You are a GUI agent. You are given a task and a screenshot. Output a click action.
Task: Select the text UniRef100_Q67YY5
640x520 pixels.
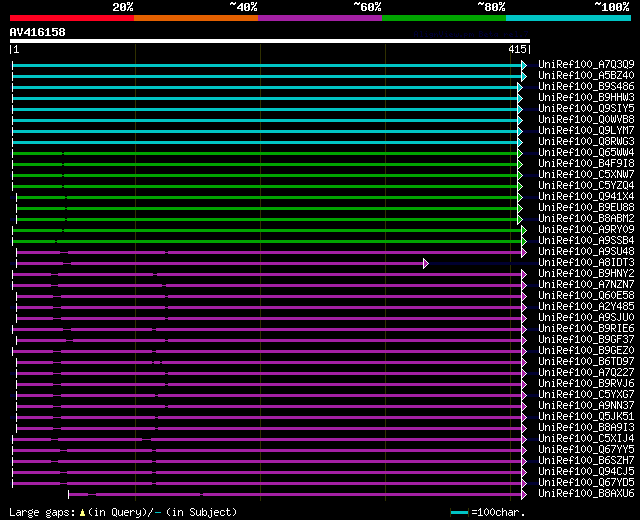click(x=586, y=450)
